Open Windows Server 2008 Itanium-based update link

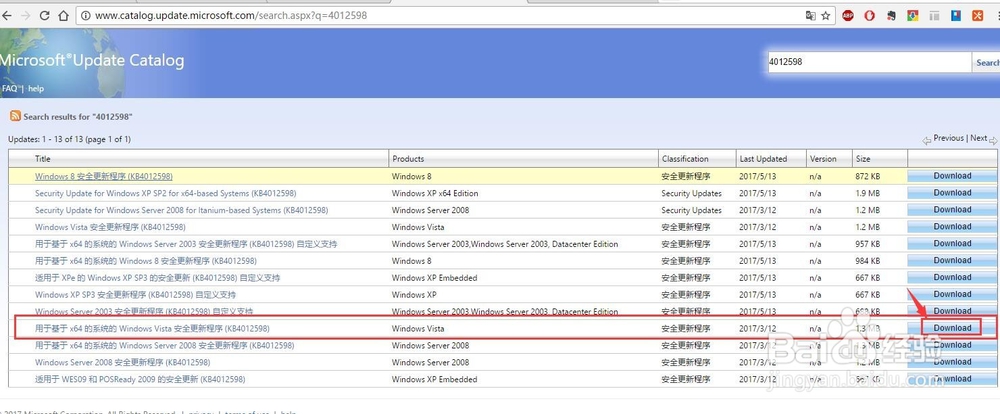[x=182, y=210]
